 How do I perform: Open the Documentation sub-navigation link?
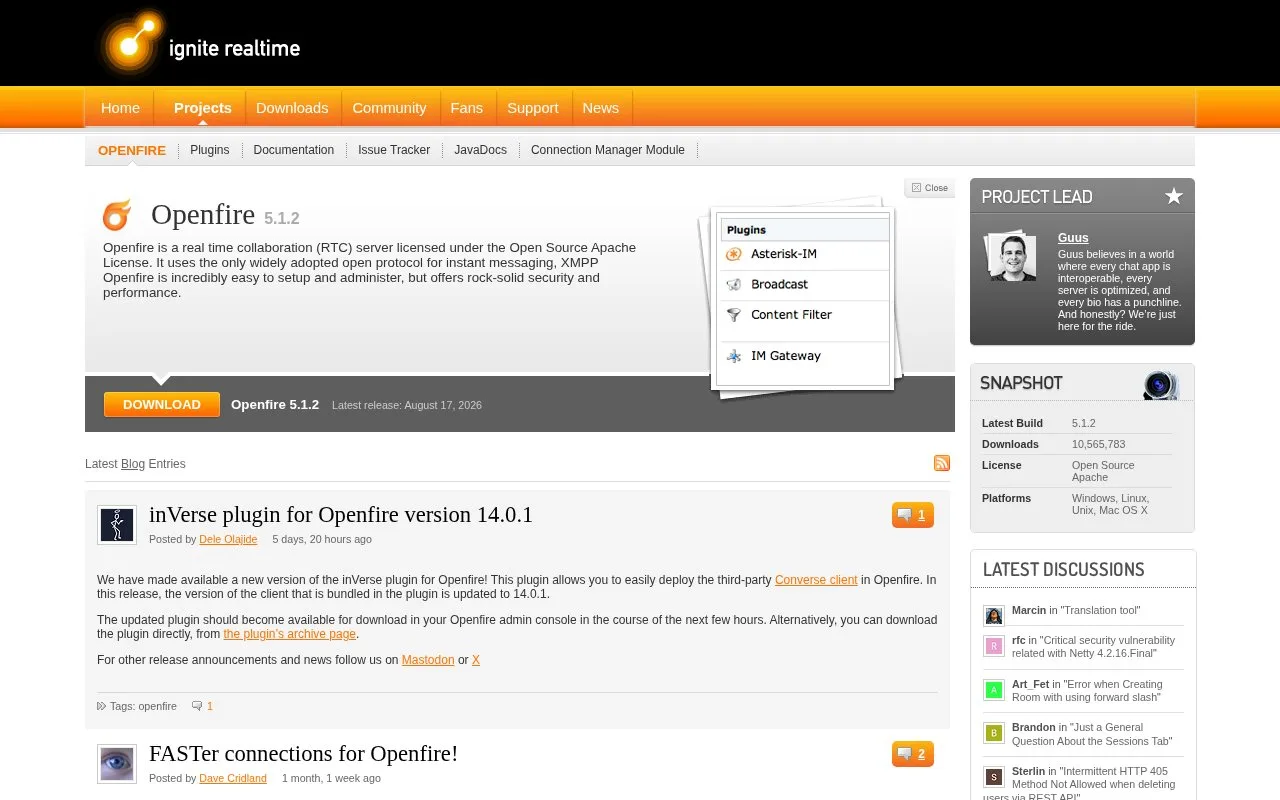(x=294, y=150)
